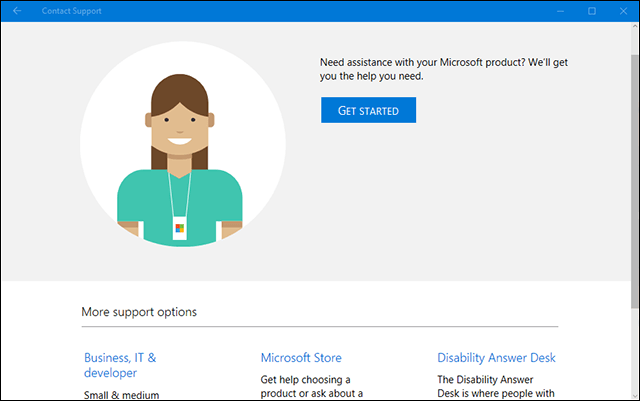Screen dimensions: 640x401
Task: Click the Microsoft logo badge on lanyard
Action: tap(180, 229)
